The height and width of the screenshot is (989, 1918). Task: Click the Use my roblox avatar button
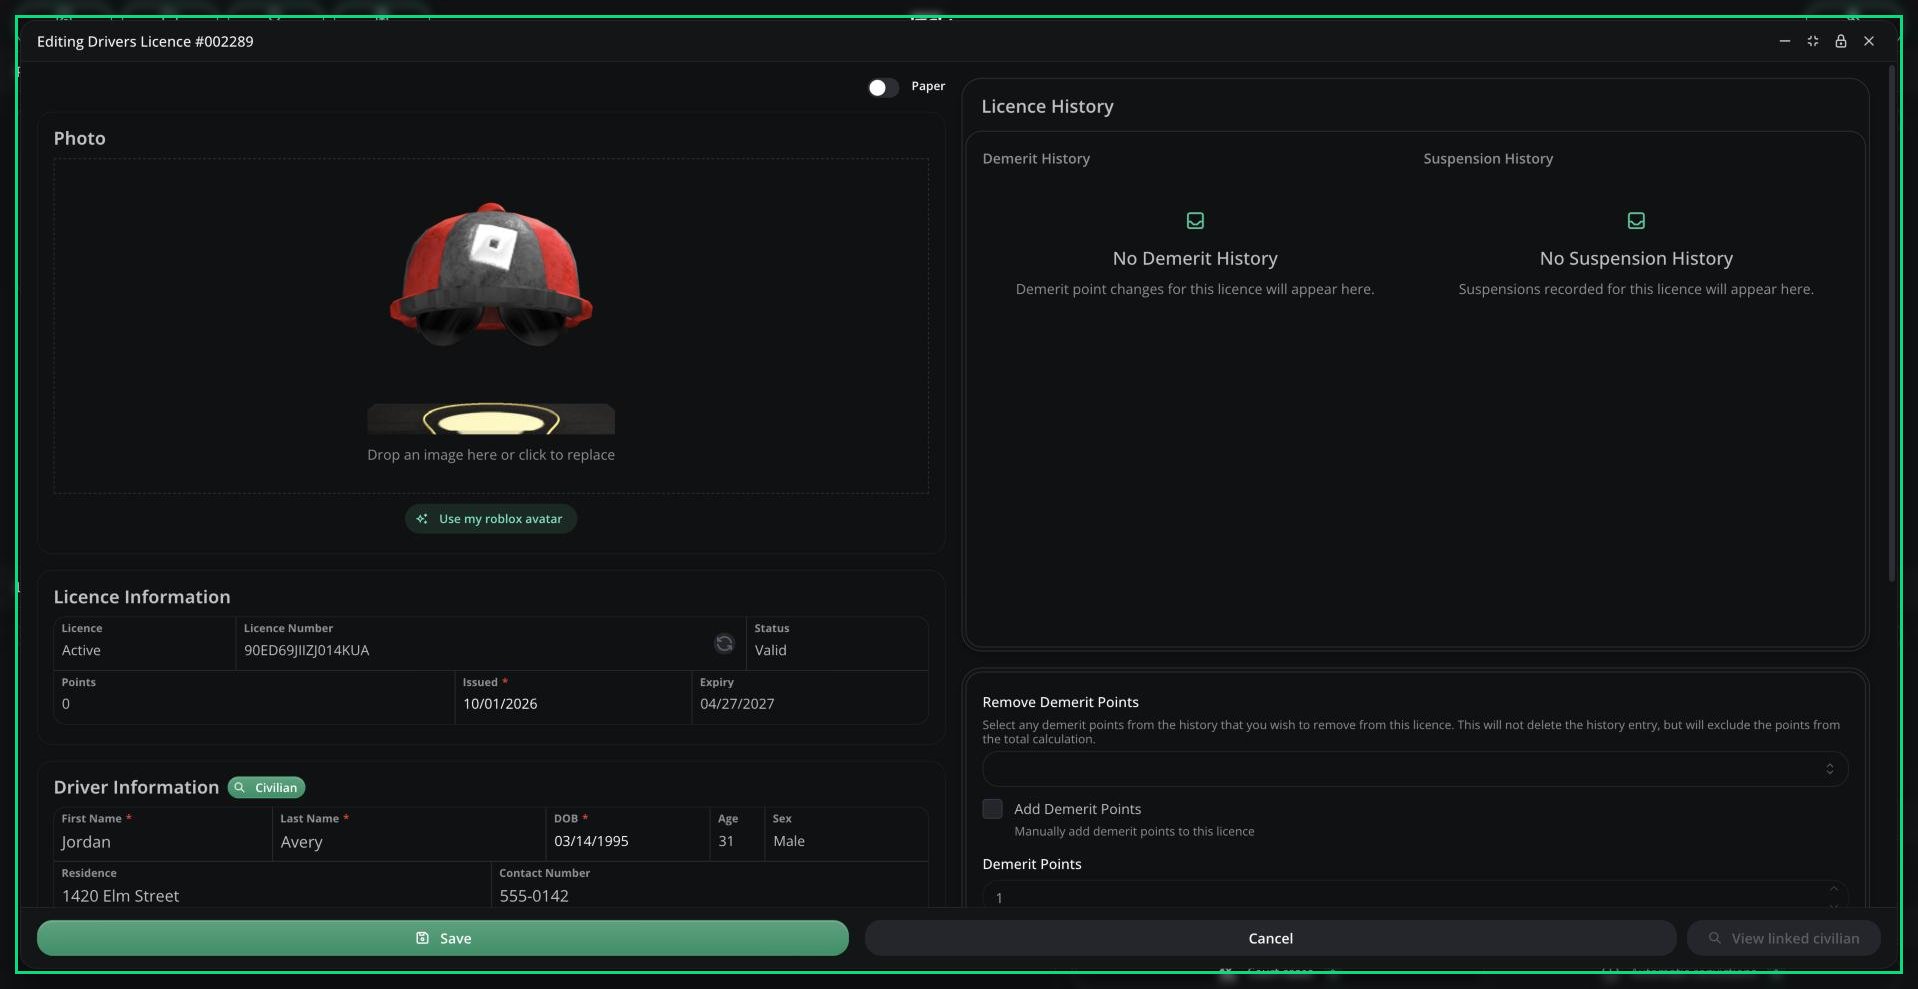click(491, 518)
